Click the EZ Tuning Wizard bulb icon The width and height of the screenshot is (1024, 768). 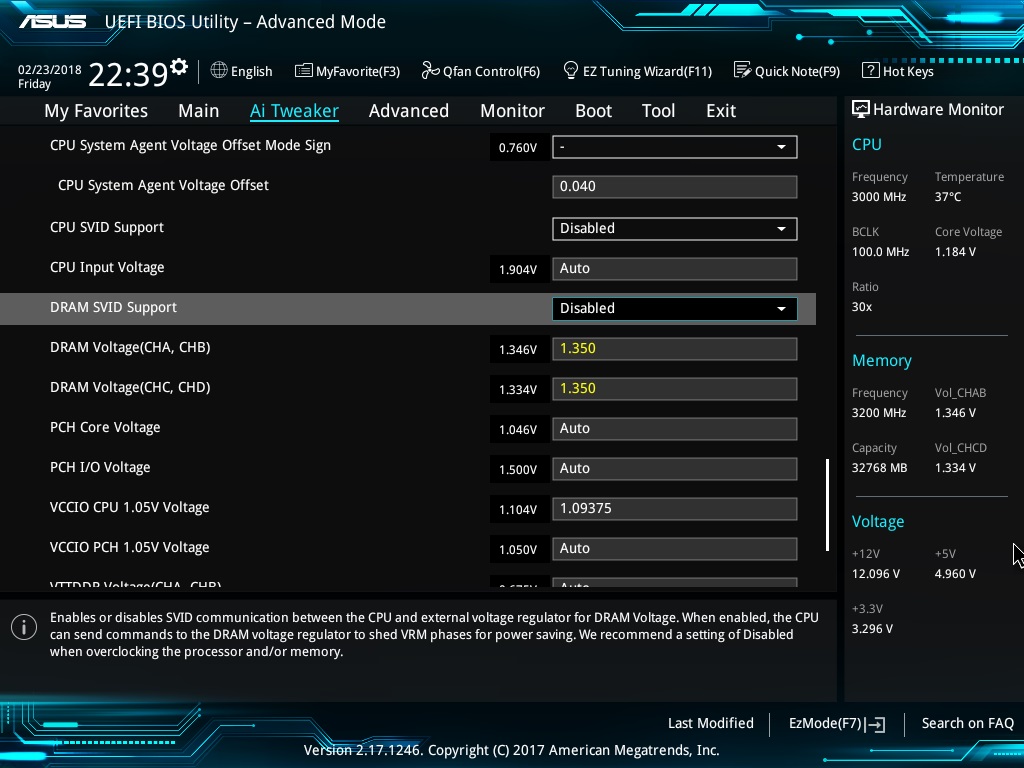tap(571, 70)
